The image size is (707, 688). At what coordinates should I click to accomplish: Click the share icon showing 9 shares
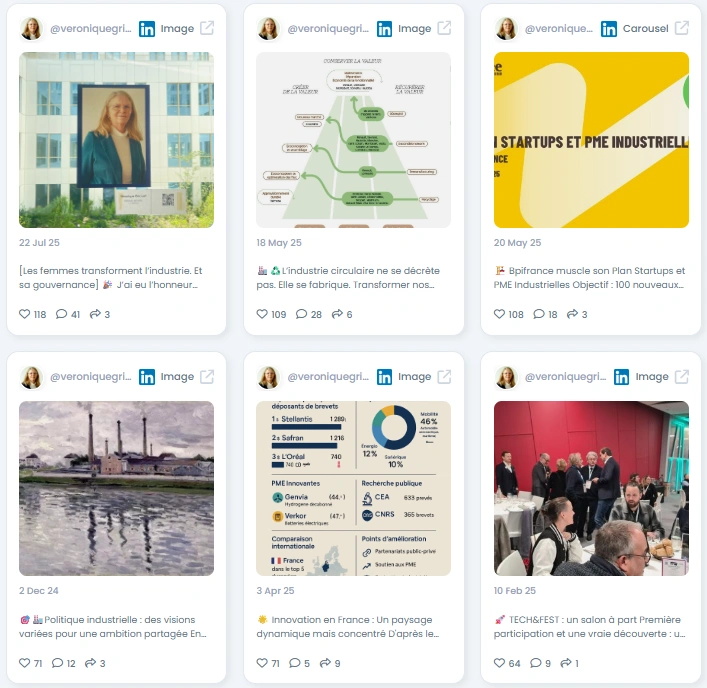[x=325, y=663]
